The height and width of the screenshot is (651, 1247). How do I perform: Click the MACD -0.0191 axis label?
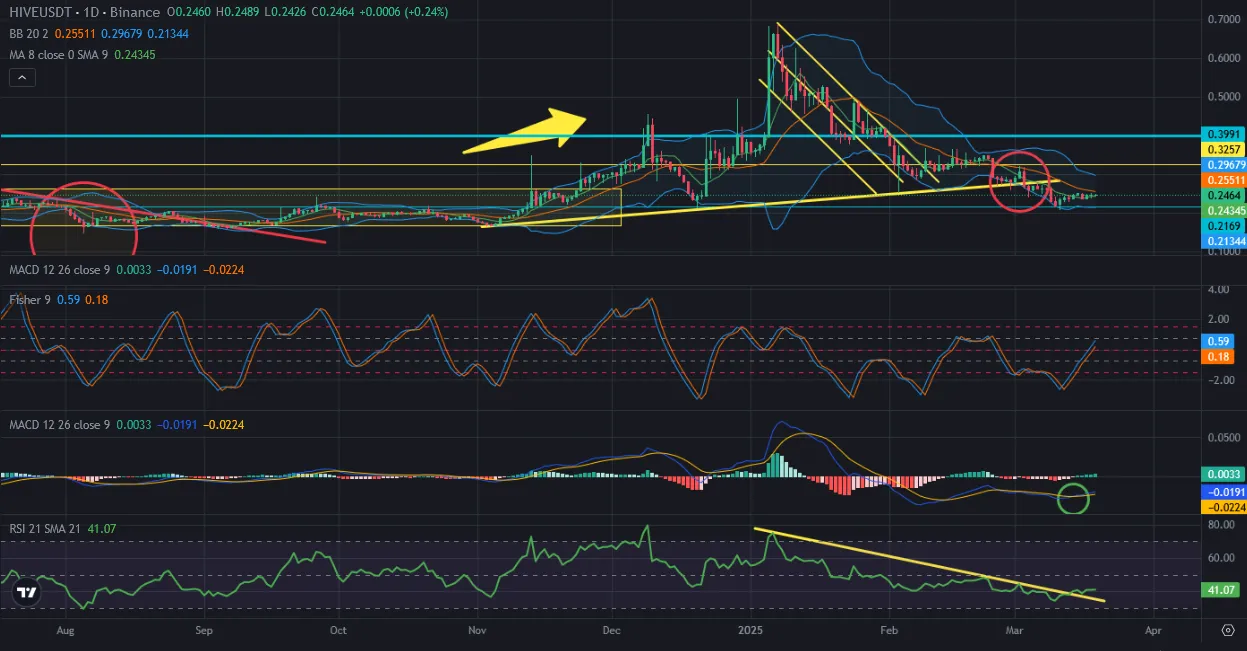[x=1222, y=492]
